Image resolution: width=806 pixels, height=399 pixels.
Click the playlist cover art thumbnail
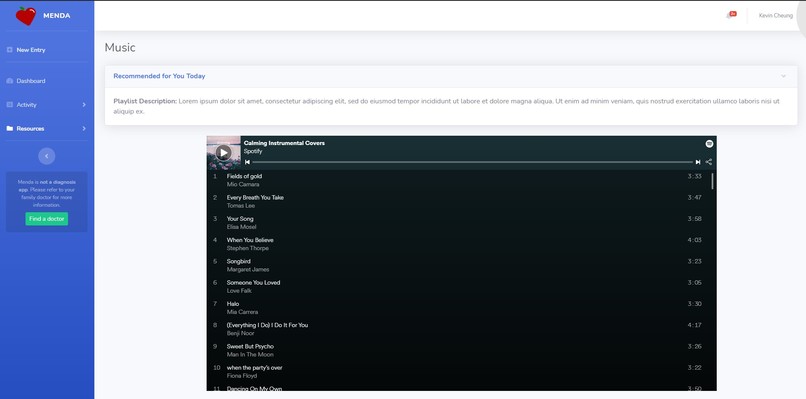[224, 153]
